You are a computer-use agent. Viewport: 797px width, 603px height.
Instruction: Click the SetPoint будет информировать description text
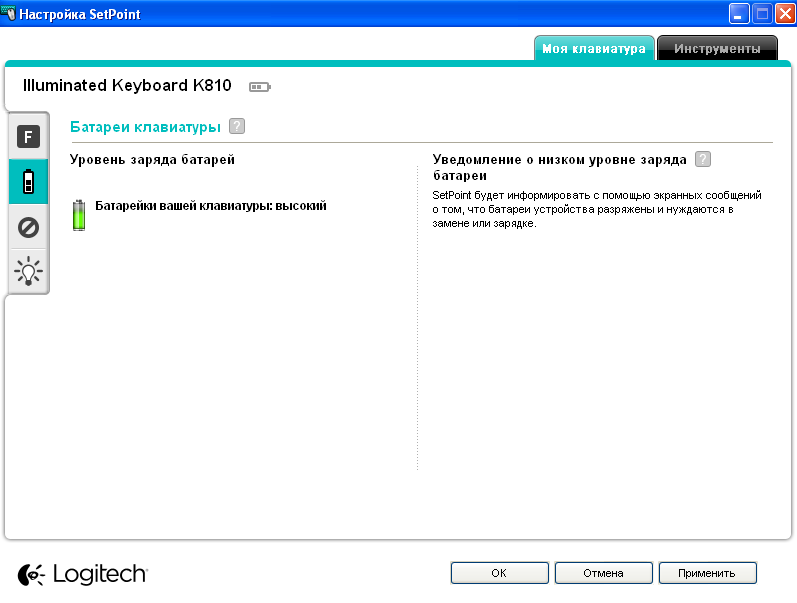click(597, 209)
